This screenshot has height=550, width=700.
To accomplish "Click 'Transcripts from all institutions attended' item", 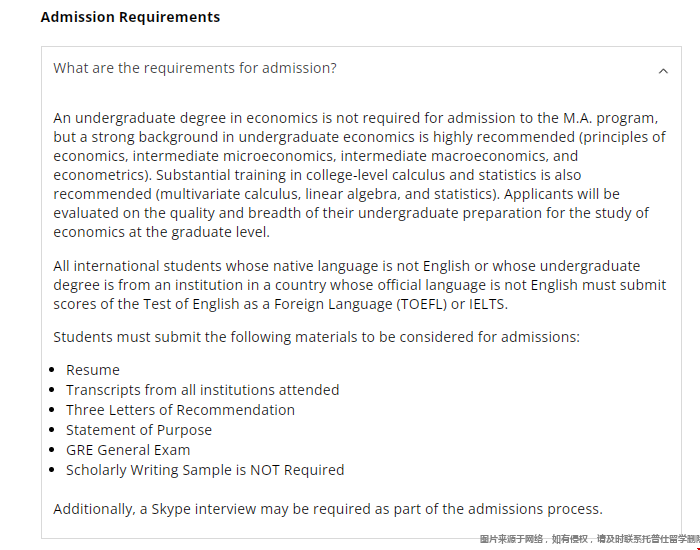I will point(202,390).
